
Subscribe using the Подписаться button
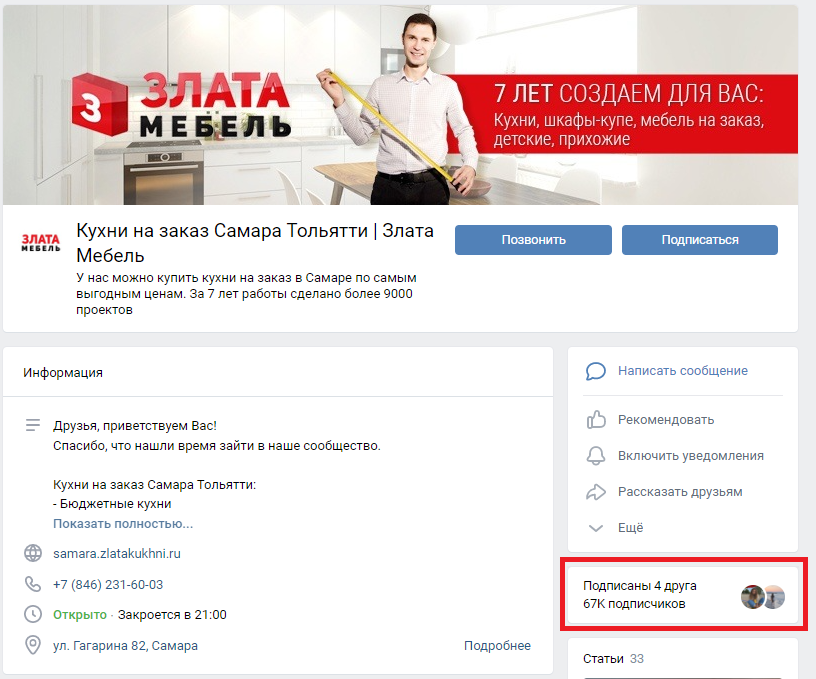click(699, 240)
